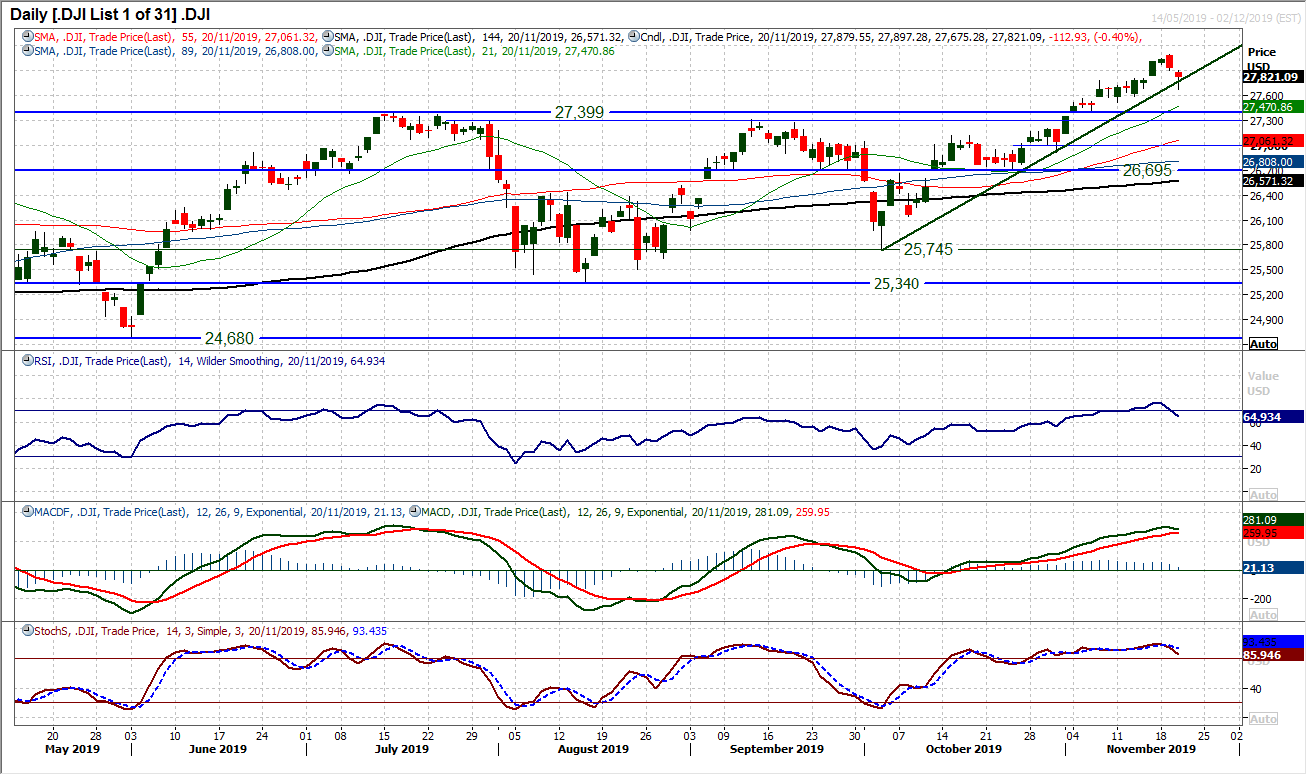This screenshot has height=775, width=1307.
Task: Click the clock icon beside the SMA 144 legend
Action: point(330,36)
